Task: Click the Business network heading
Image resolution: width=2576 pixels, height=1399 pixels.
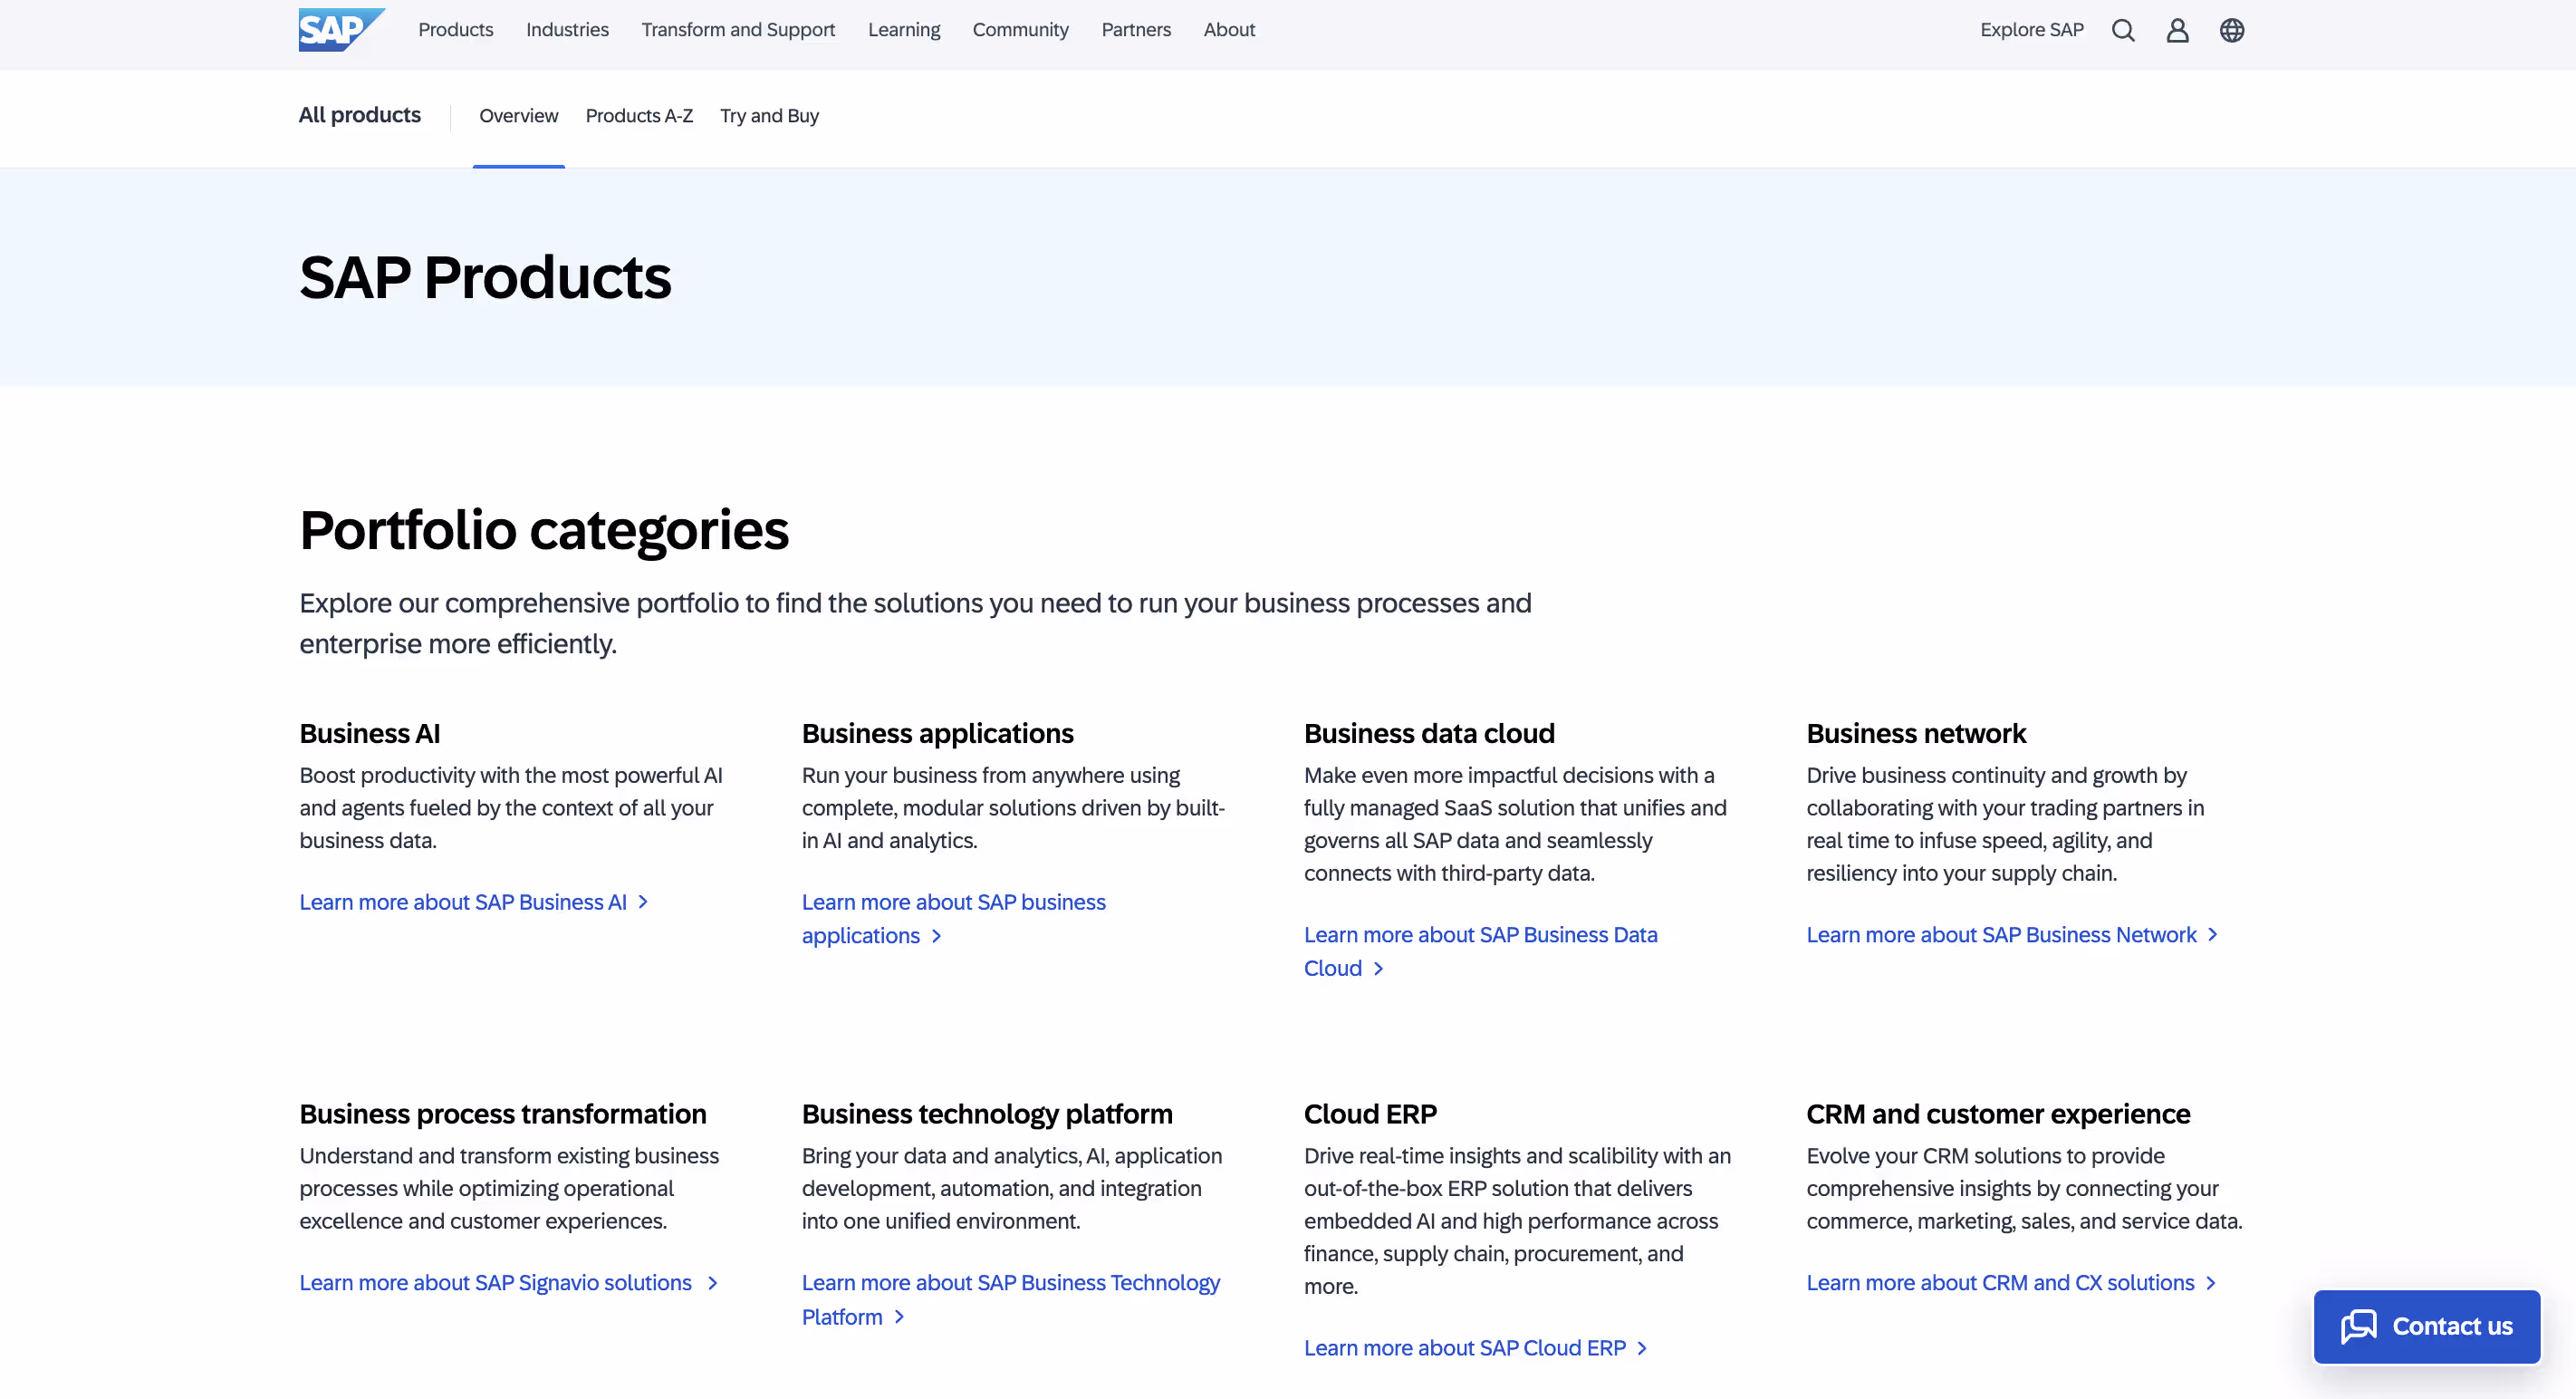Action: pos(1916,734)
